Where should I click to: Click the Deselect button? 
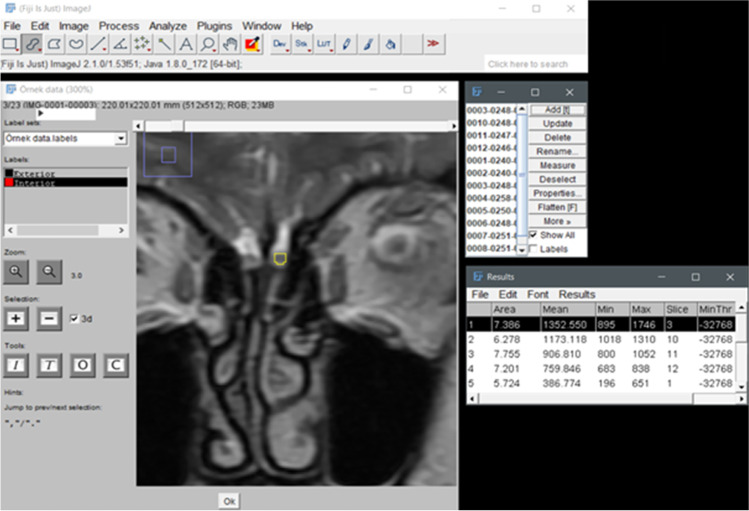[557, 180]
